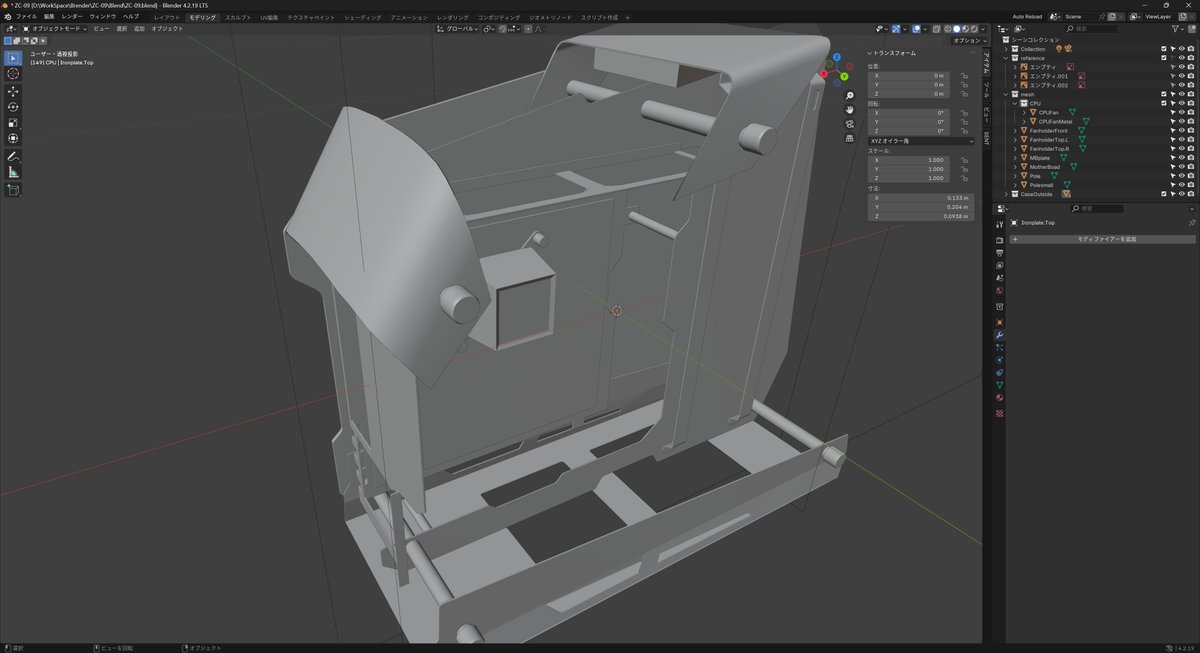Switch perspective/orthographic grid icon
Screen dimensions: 1200x653
(x=849, y=138)
